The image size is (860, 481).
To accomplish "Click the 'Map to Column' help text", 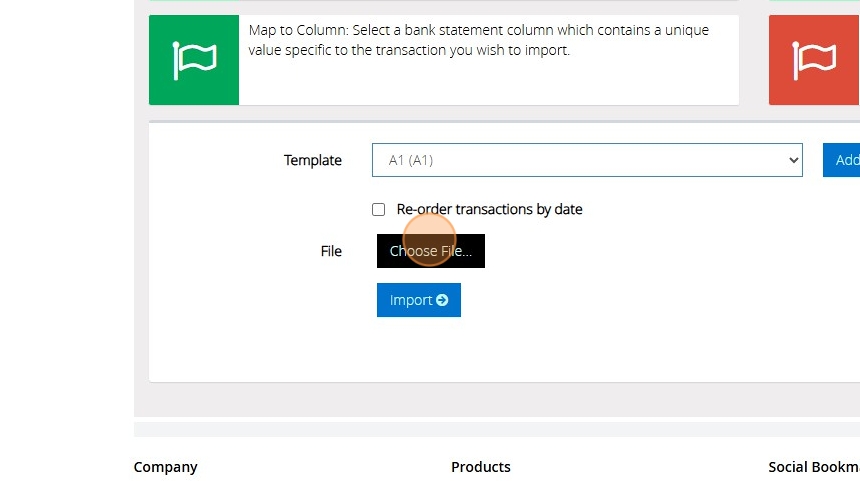I will 478,40.
